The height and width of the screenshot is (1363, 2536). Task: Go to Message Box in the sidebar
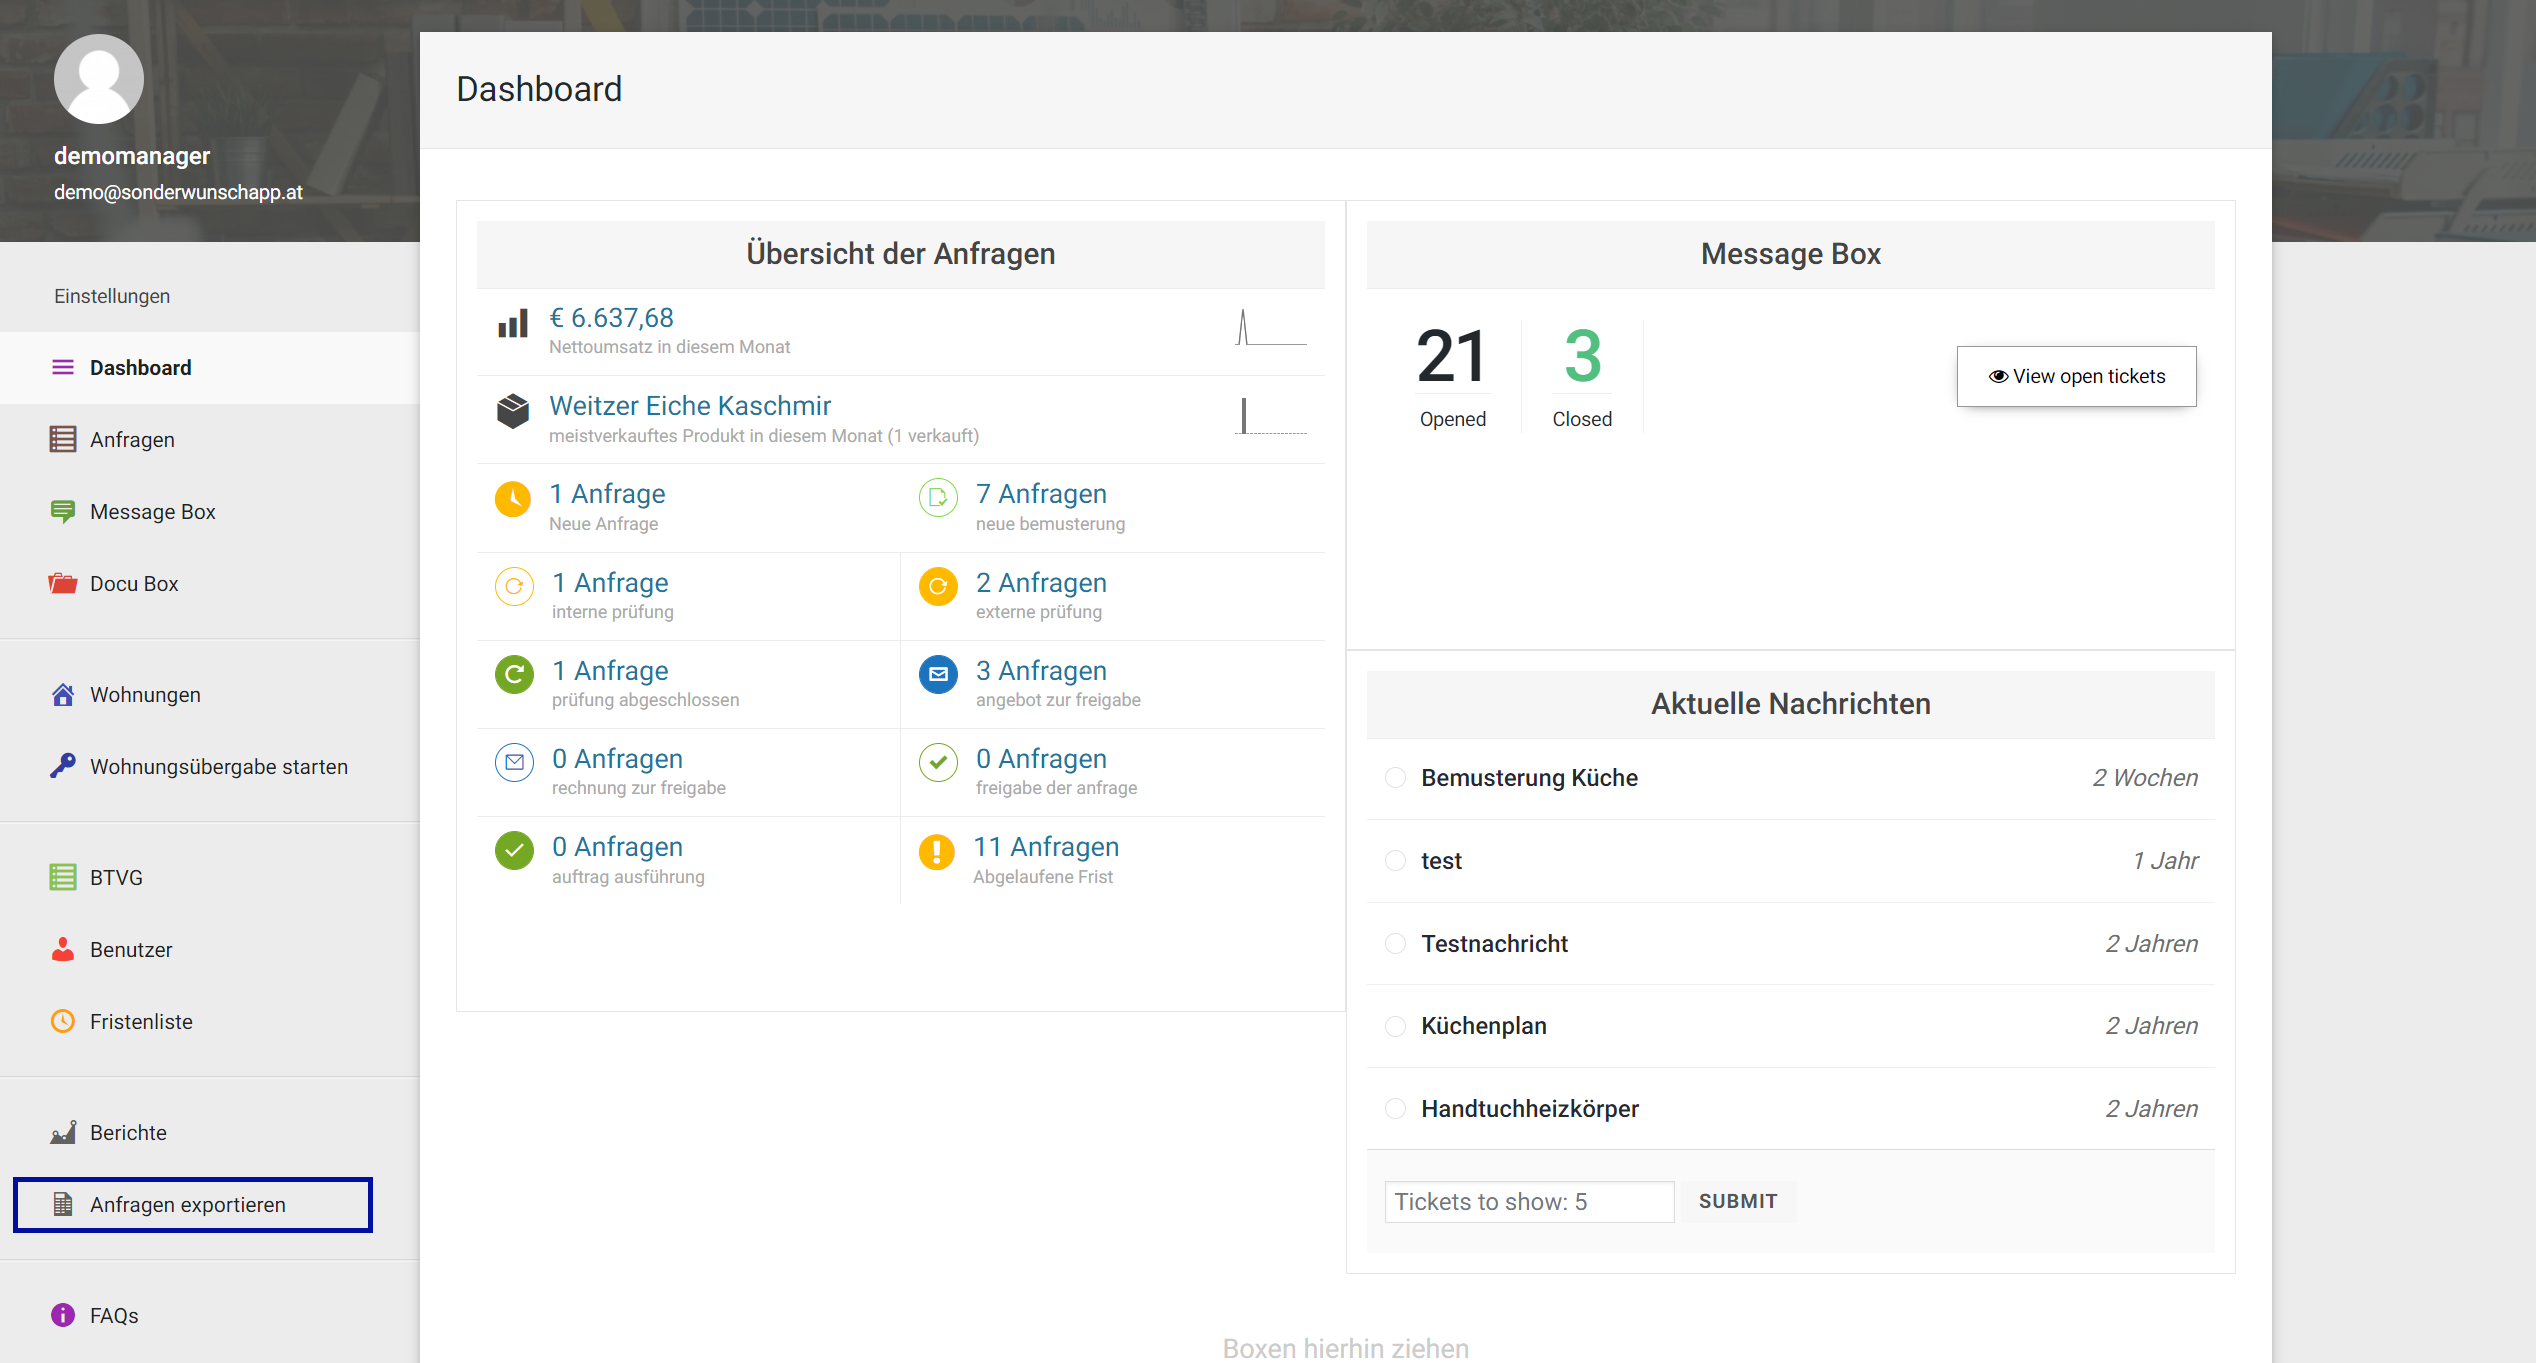pos(210,512)
